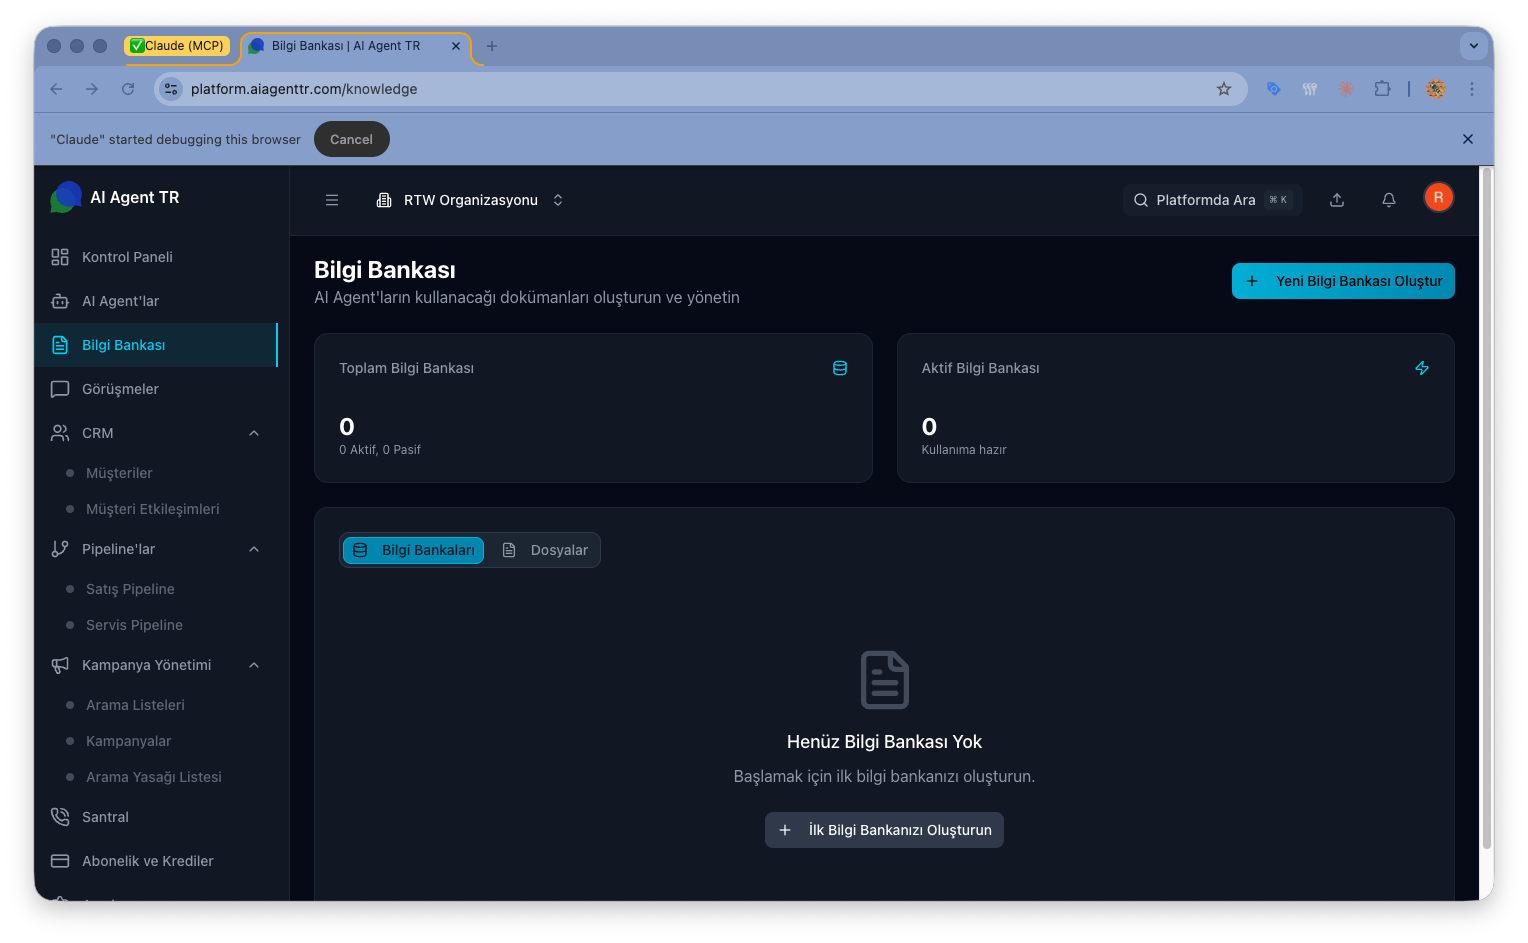
Task: Collapse the Kampanya Yönetimi section chevron
Action: click(254, 665)
